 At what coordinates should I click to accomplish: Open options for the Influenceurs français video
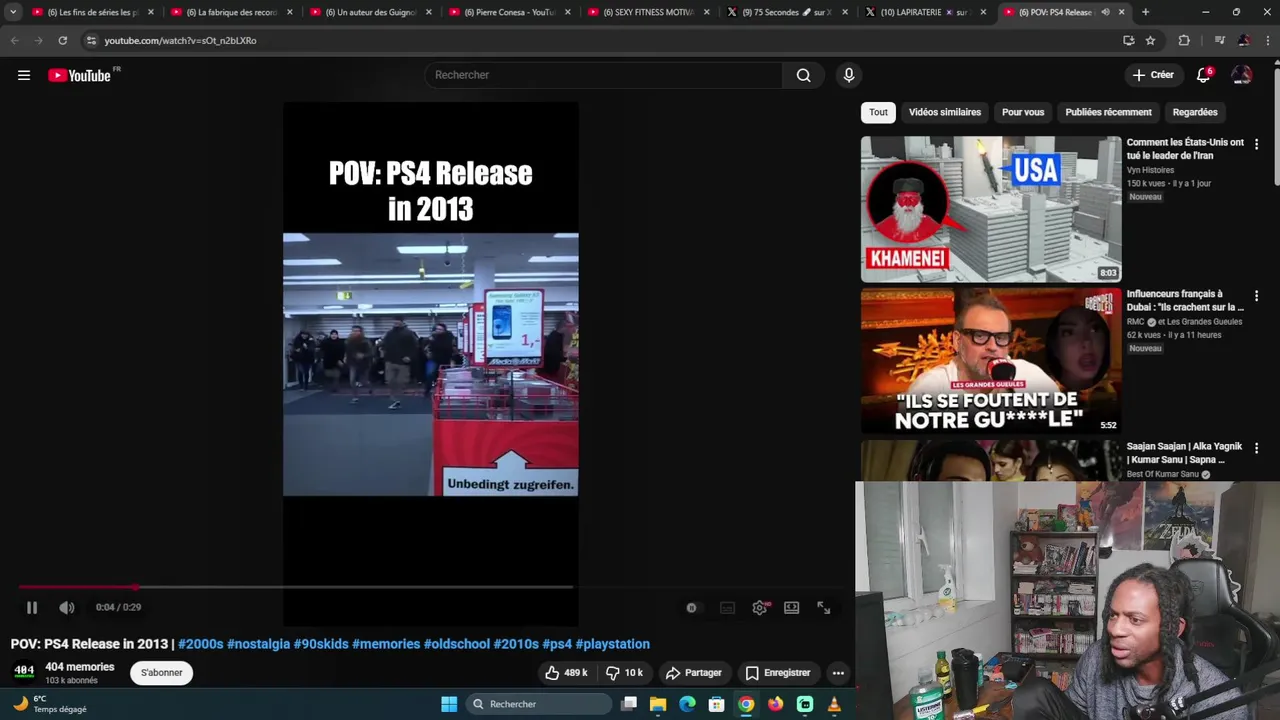pos(1256,296)
